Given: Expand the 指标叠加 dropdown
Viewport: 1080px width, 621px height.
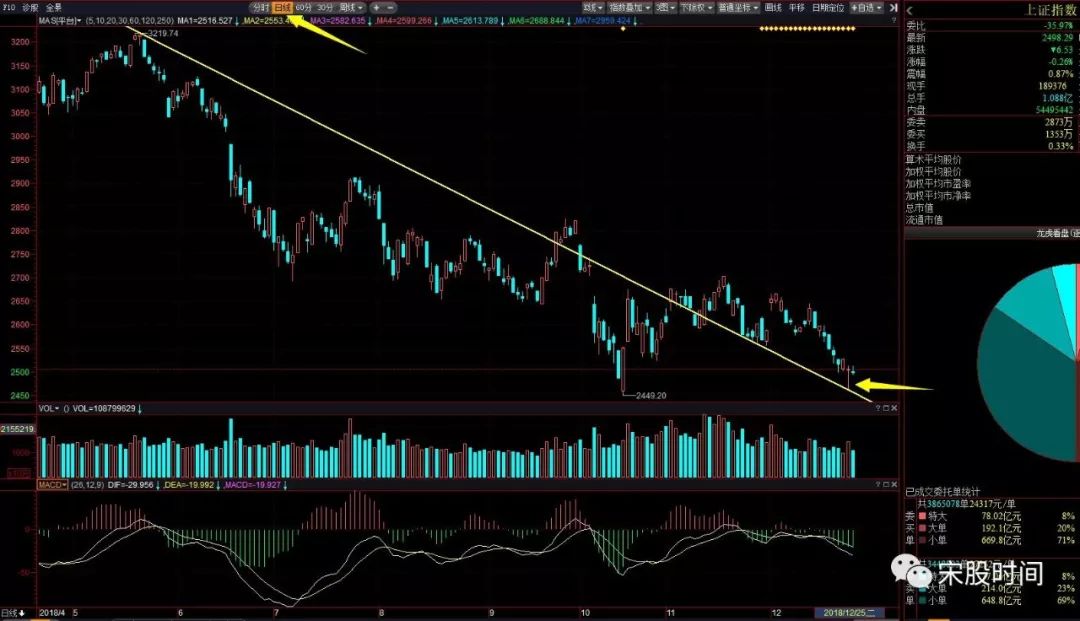Looking at the screenshot, I should (x=629, y=7).
